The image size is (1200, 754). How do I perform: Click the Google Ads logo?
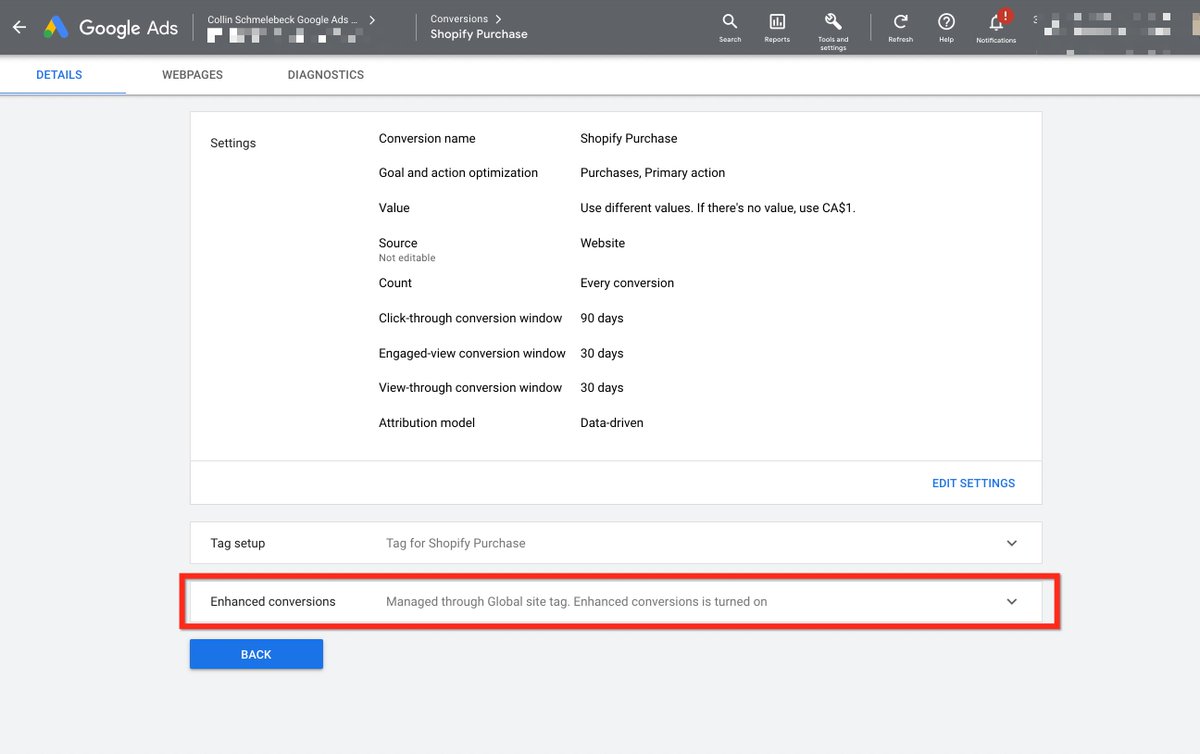(x=110, y=27)
